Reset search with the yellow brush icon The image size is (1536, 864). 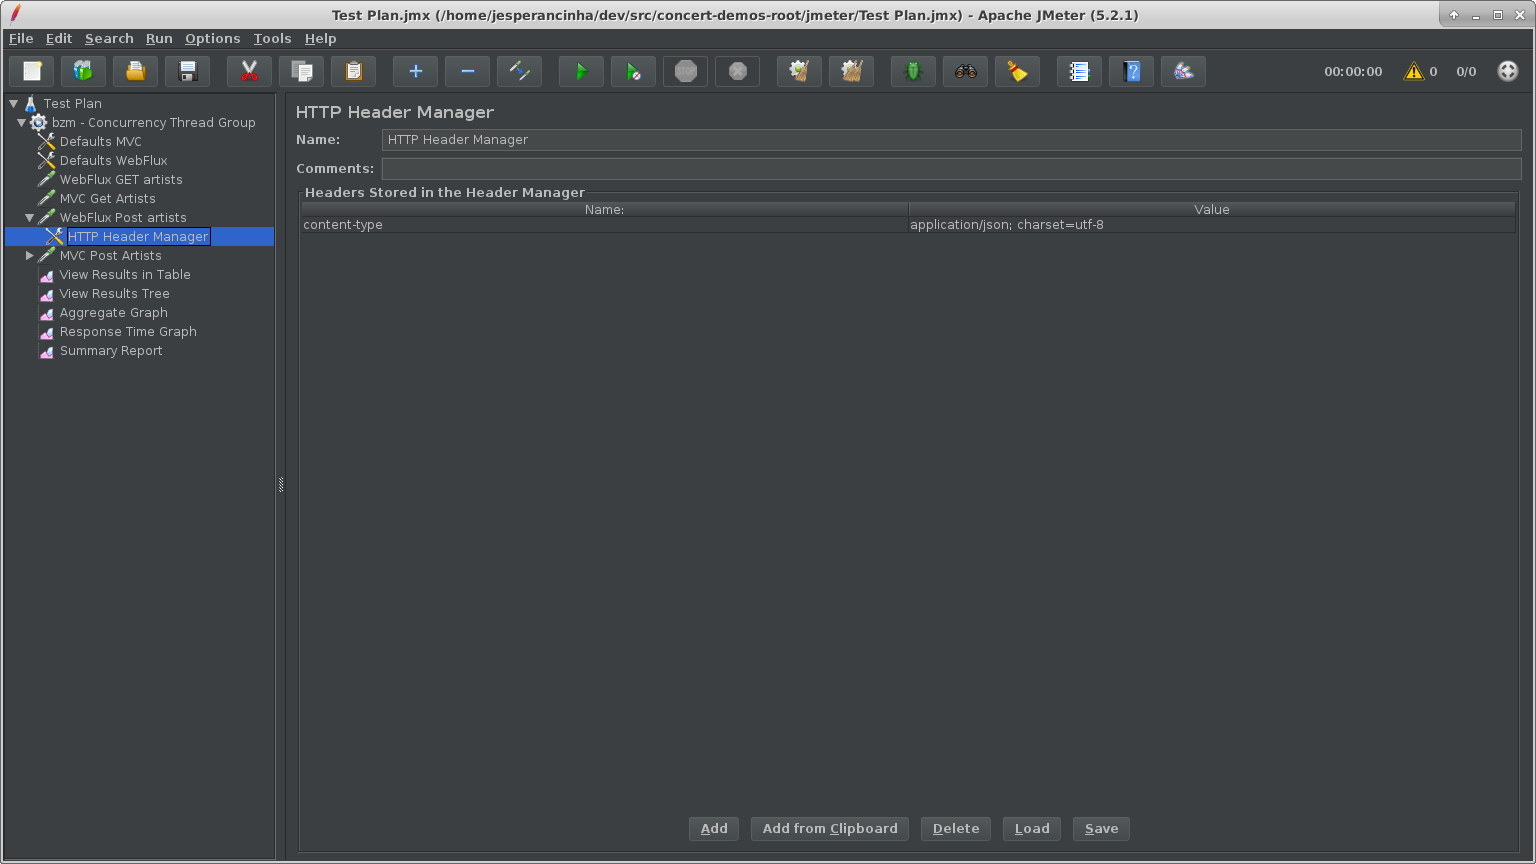pyautogui.click(x=1018, y=71)
